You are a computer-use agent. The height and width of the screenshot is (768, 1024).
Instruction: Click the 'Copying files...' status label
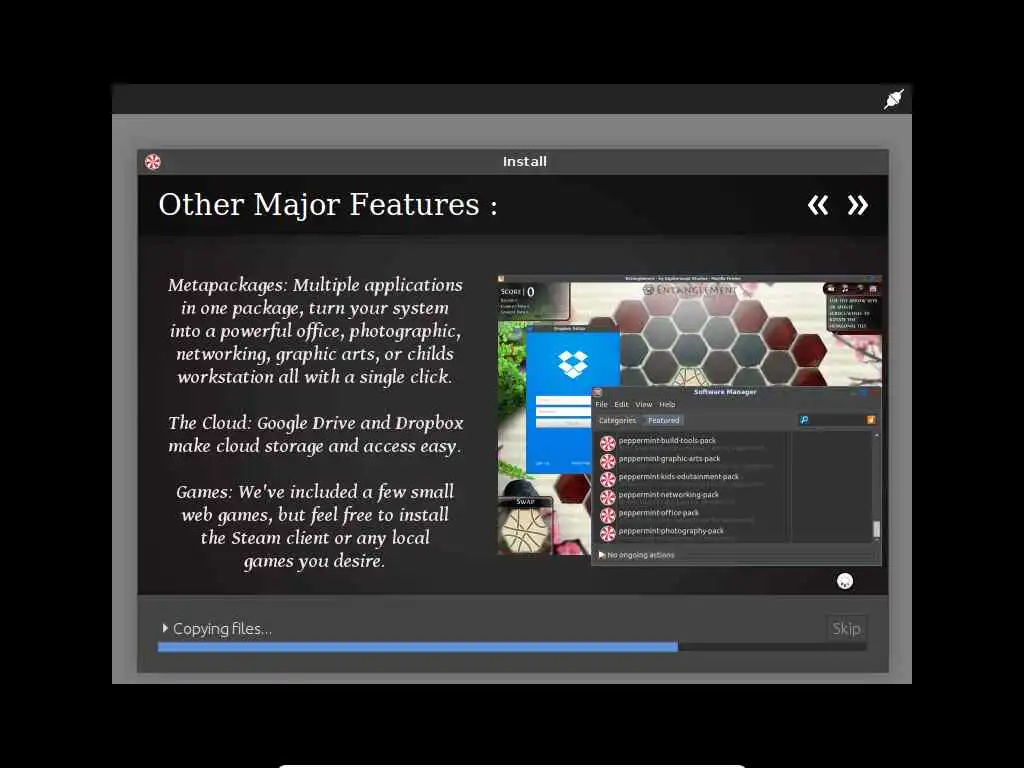point(222,628)
